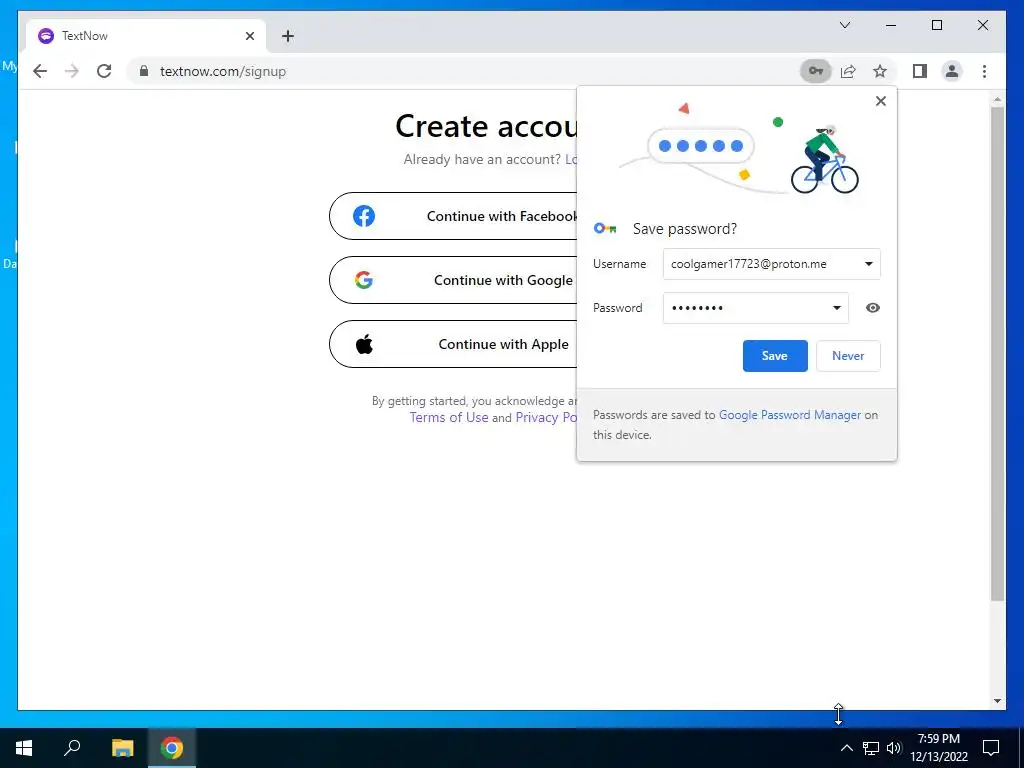
Task: Close the TextNow tab
Action: pos(249,36)
